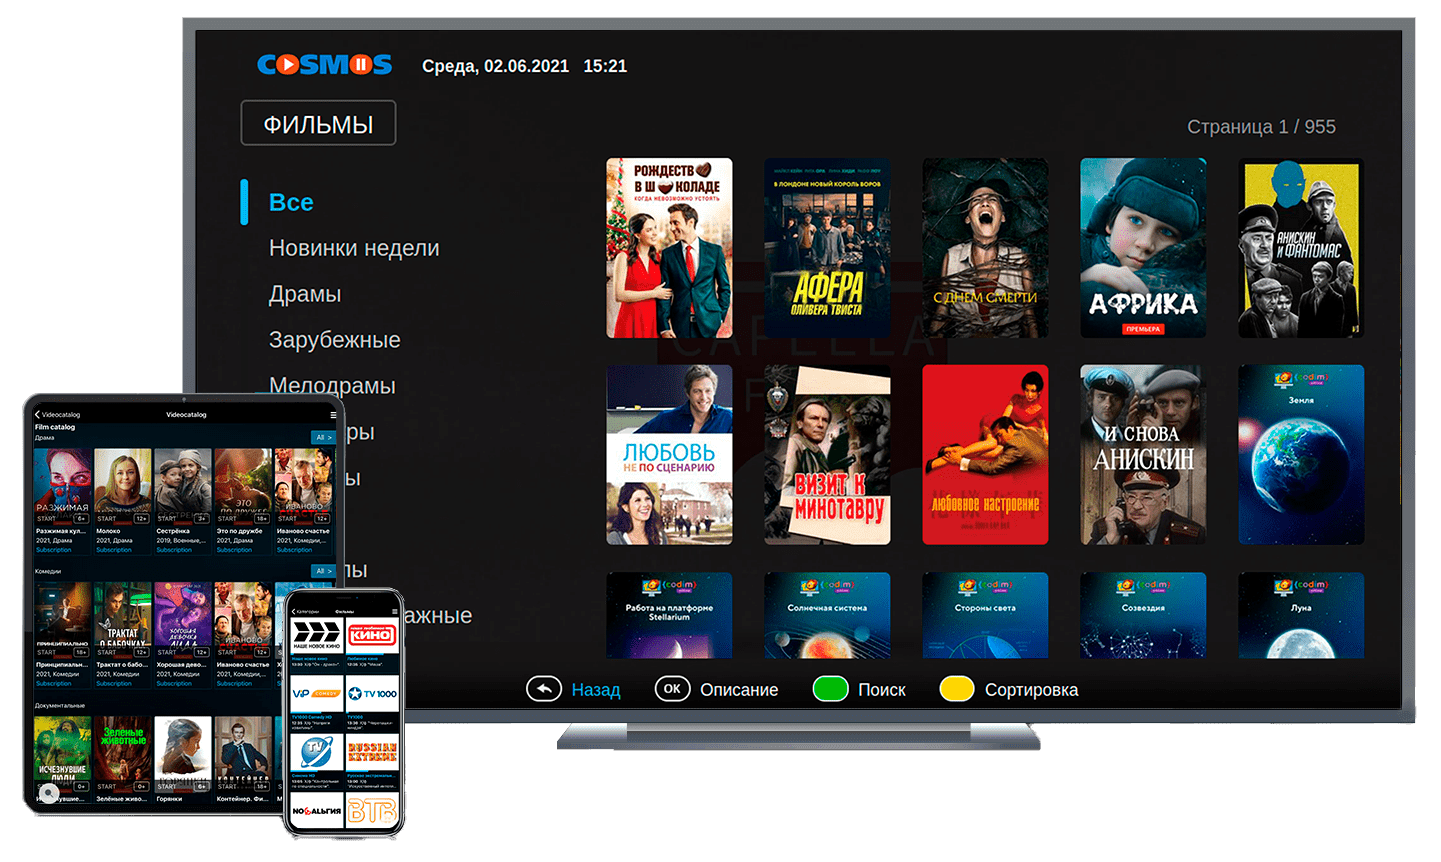Tap the tablet's Videocatalog back chevron
Screen dimensions: 1441x862
coord(38,414)
